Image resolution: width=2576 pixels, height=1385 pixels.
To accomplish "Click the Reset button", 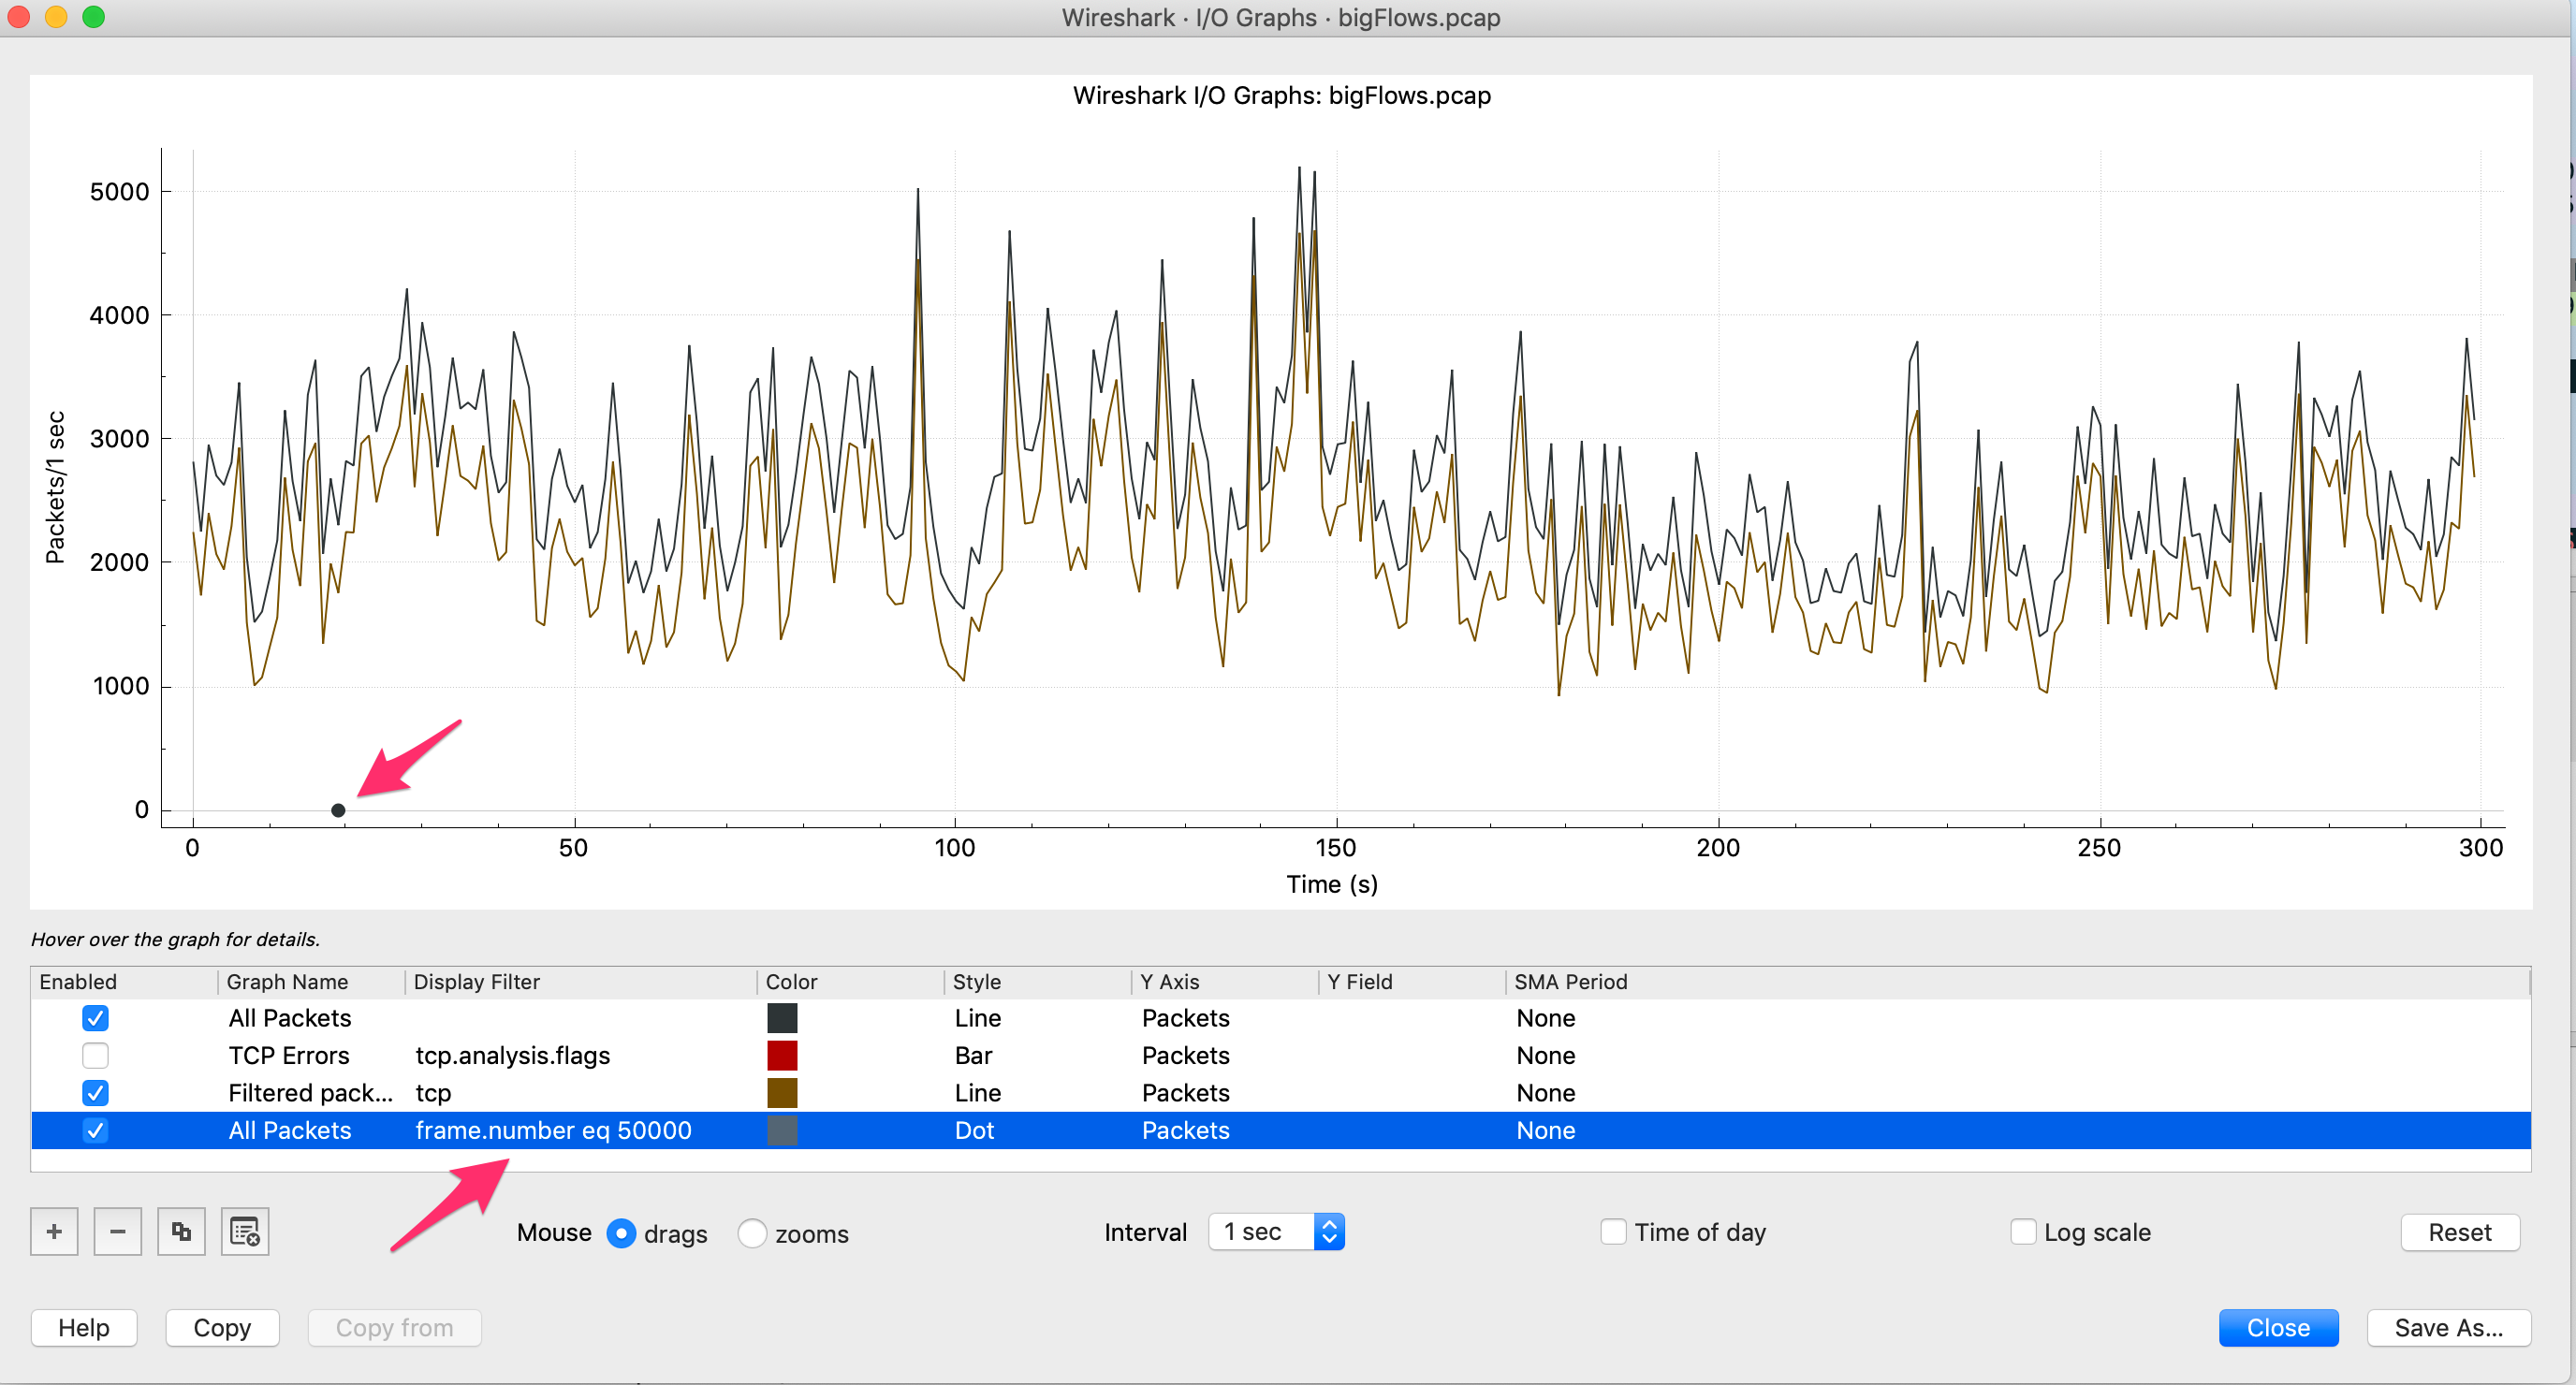I will tap(2460, 1232).
